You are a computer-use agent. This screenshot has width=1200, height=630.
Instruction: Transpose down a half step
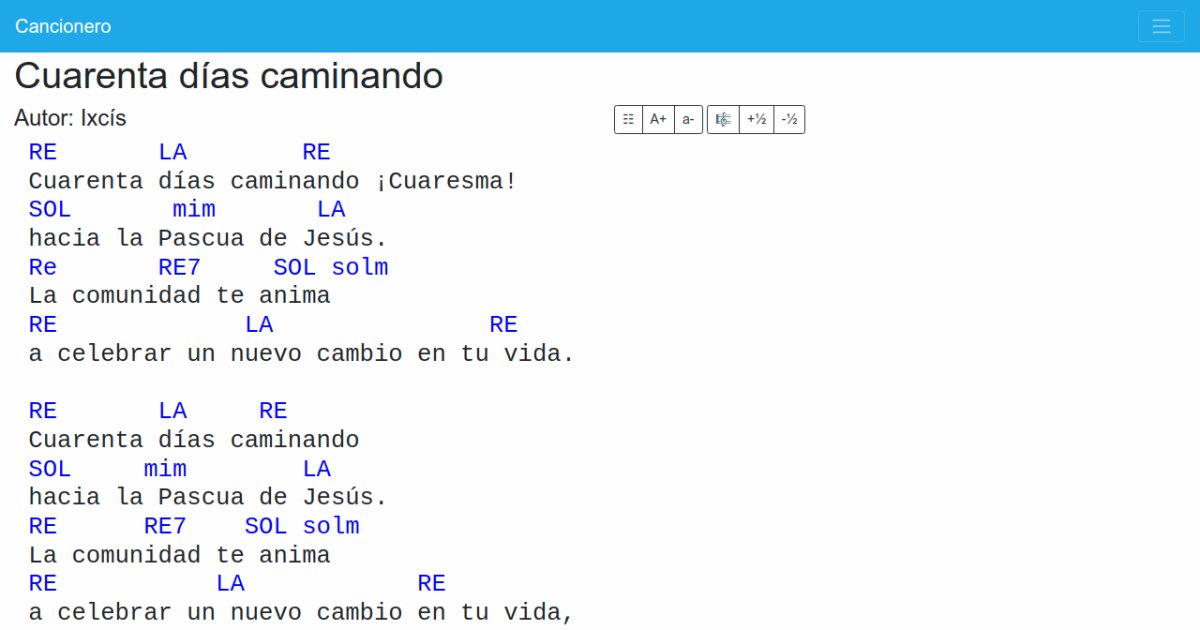789,120
